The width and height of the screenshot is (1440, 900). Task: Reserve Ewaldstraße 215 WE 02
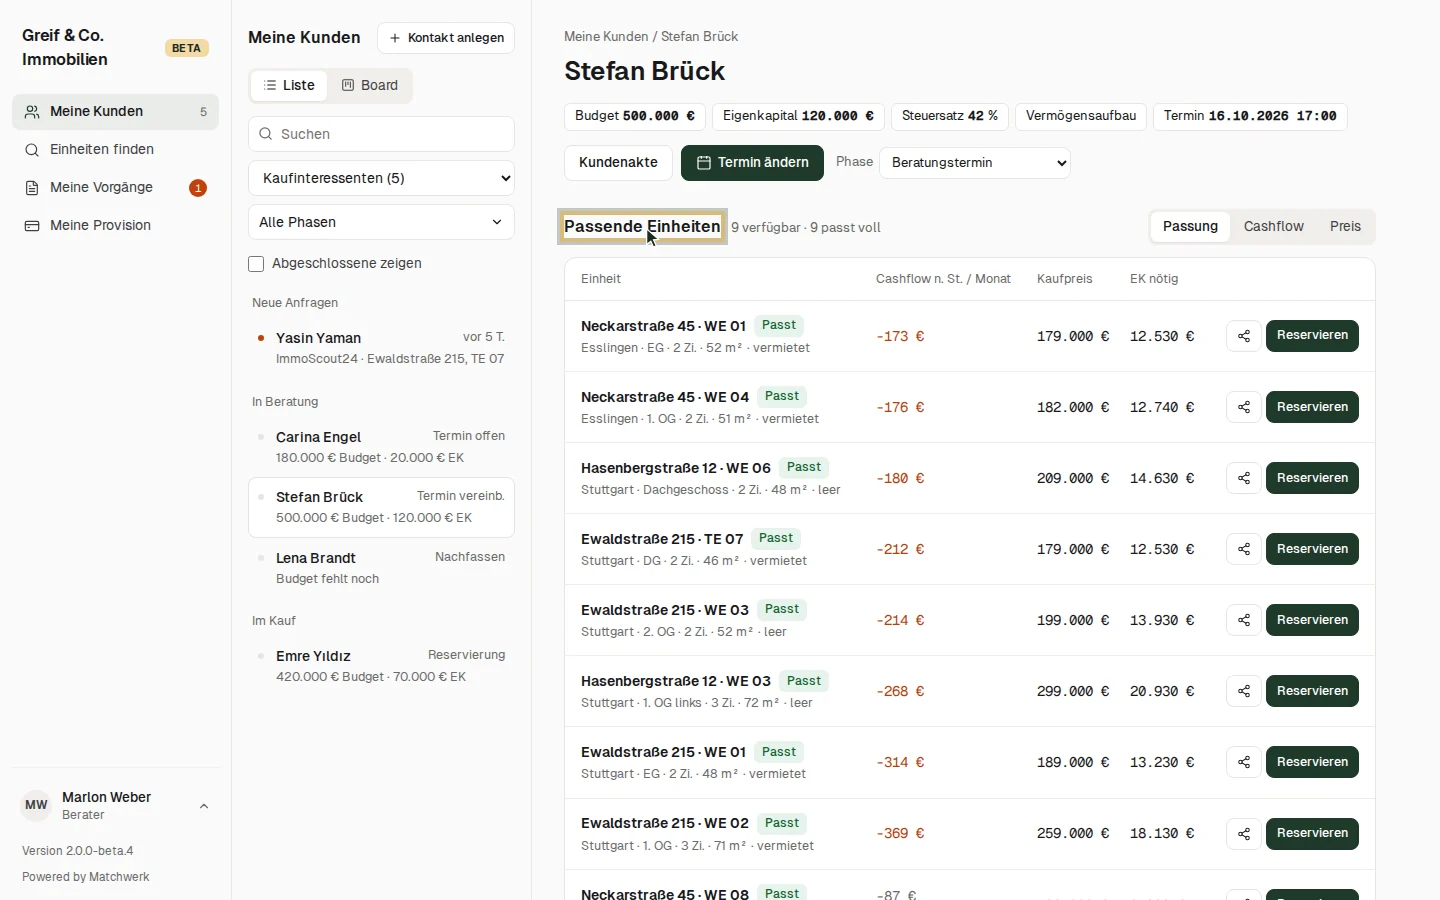point(1312,833)
